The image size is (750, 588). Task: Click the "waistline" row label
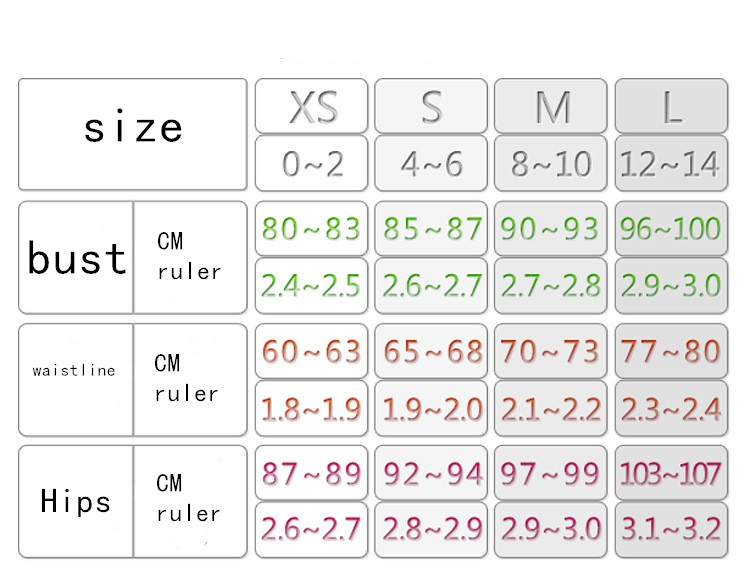point(74,371)
